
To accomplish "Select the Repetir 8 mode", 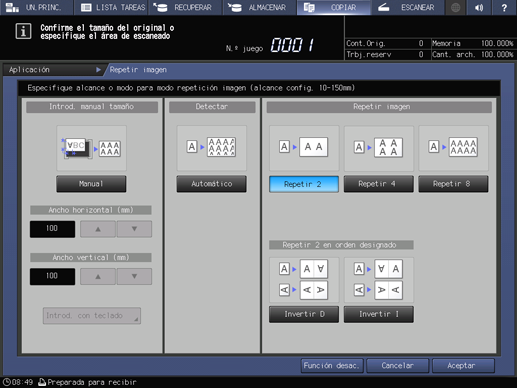I will pos(453,184).
